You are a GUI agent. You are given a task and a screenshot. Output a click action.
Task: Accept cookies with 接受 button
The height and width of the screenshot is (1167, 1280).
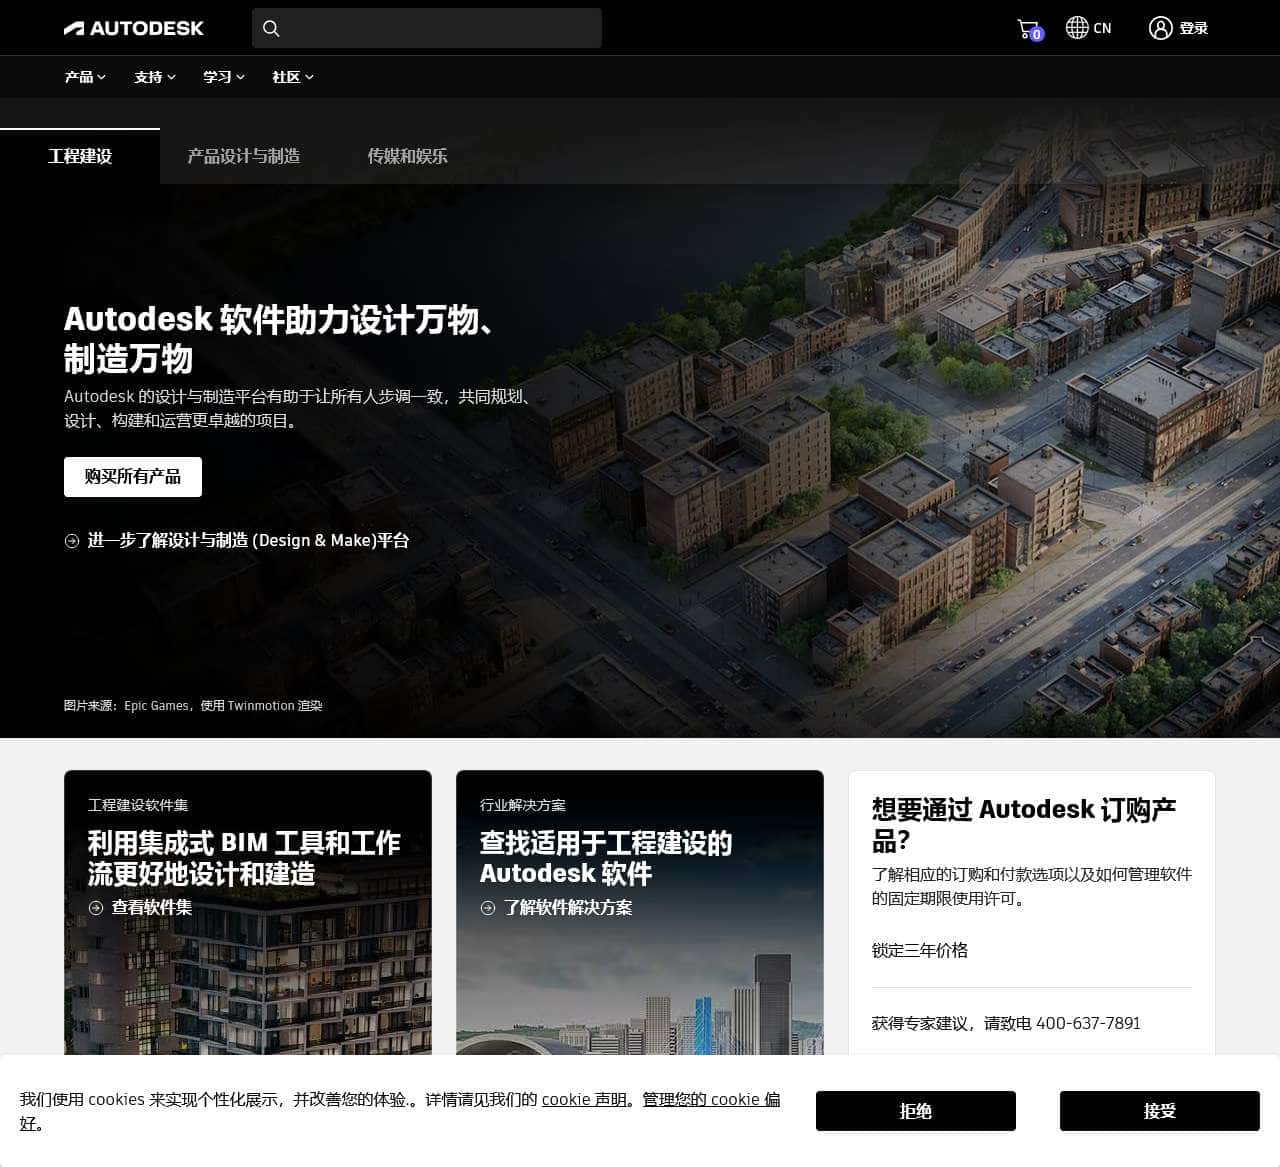tap(1160, 1111)
